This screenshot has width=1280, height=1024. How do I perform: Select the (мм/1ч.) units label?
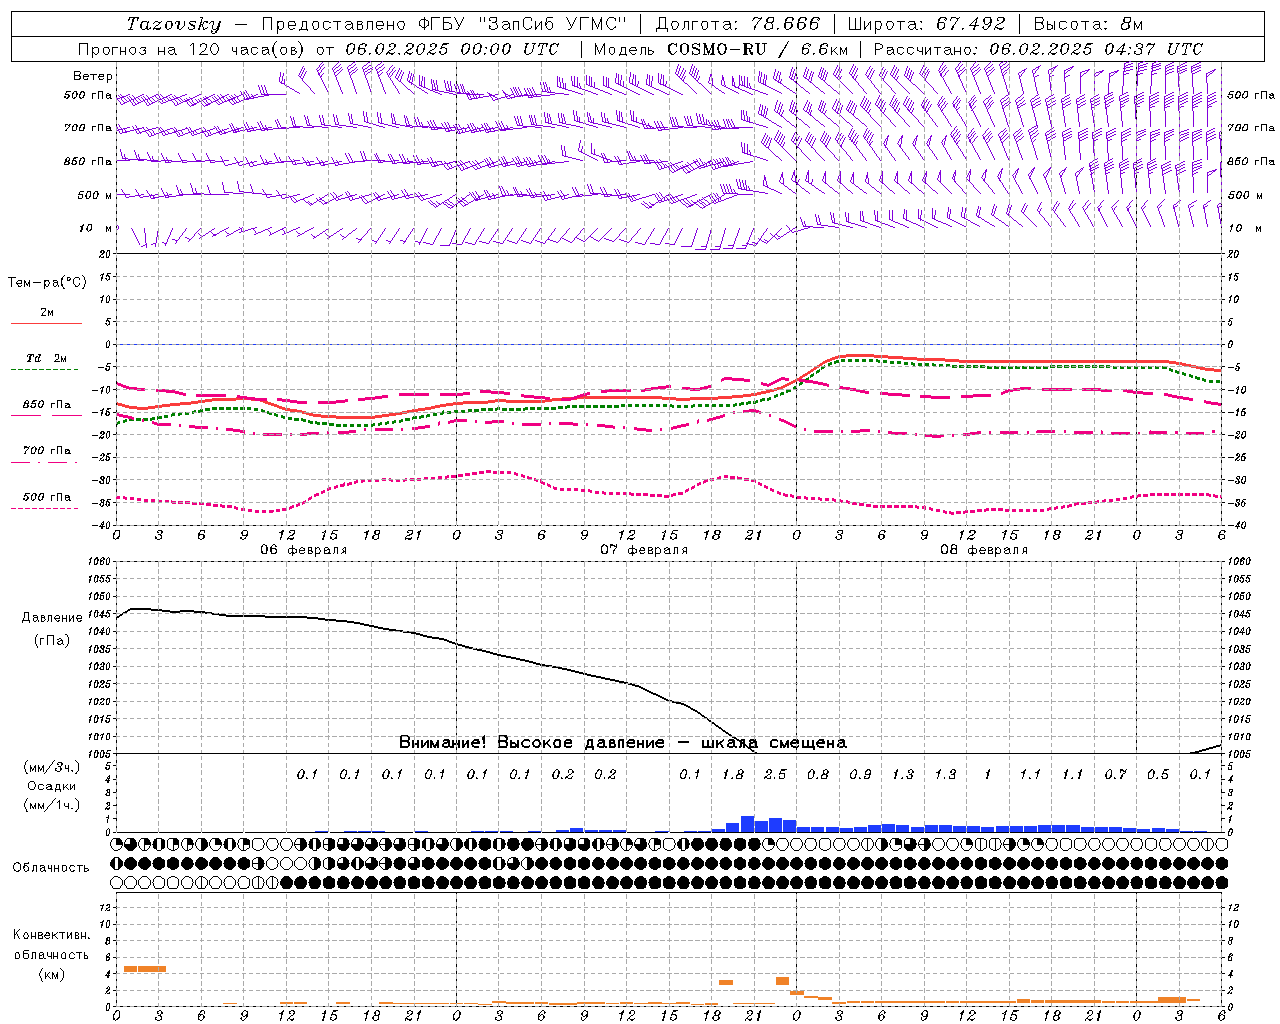pyautogui.click(x=51, y=805)
